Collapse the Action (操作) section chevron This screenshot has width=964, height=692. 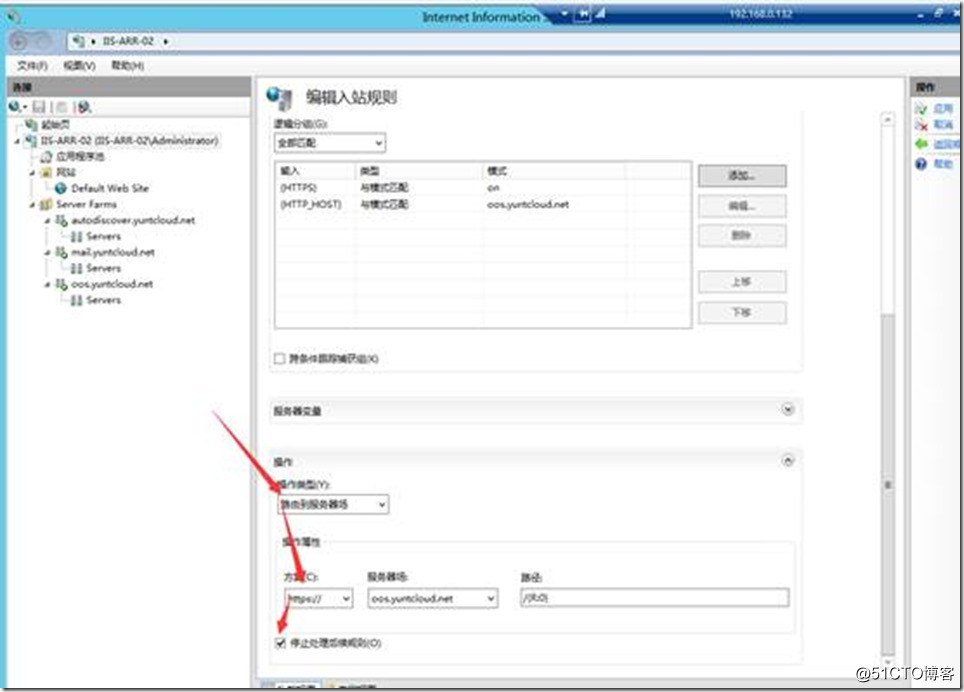(x=788, y=461)
